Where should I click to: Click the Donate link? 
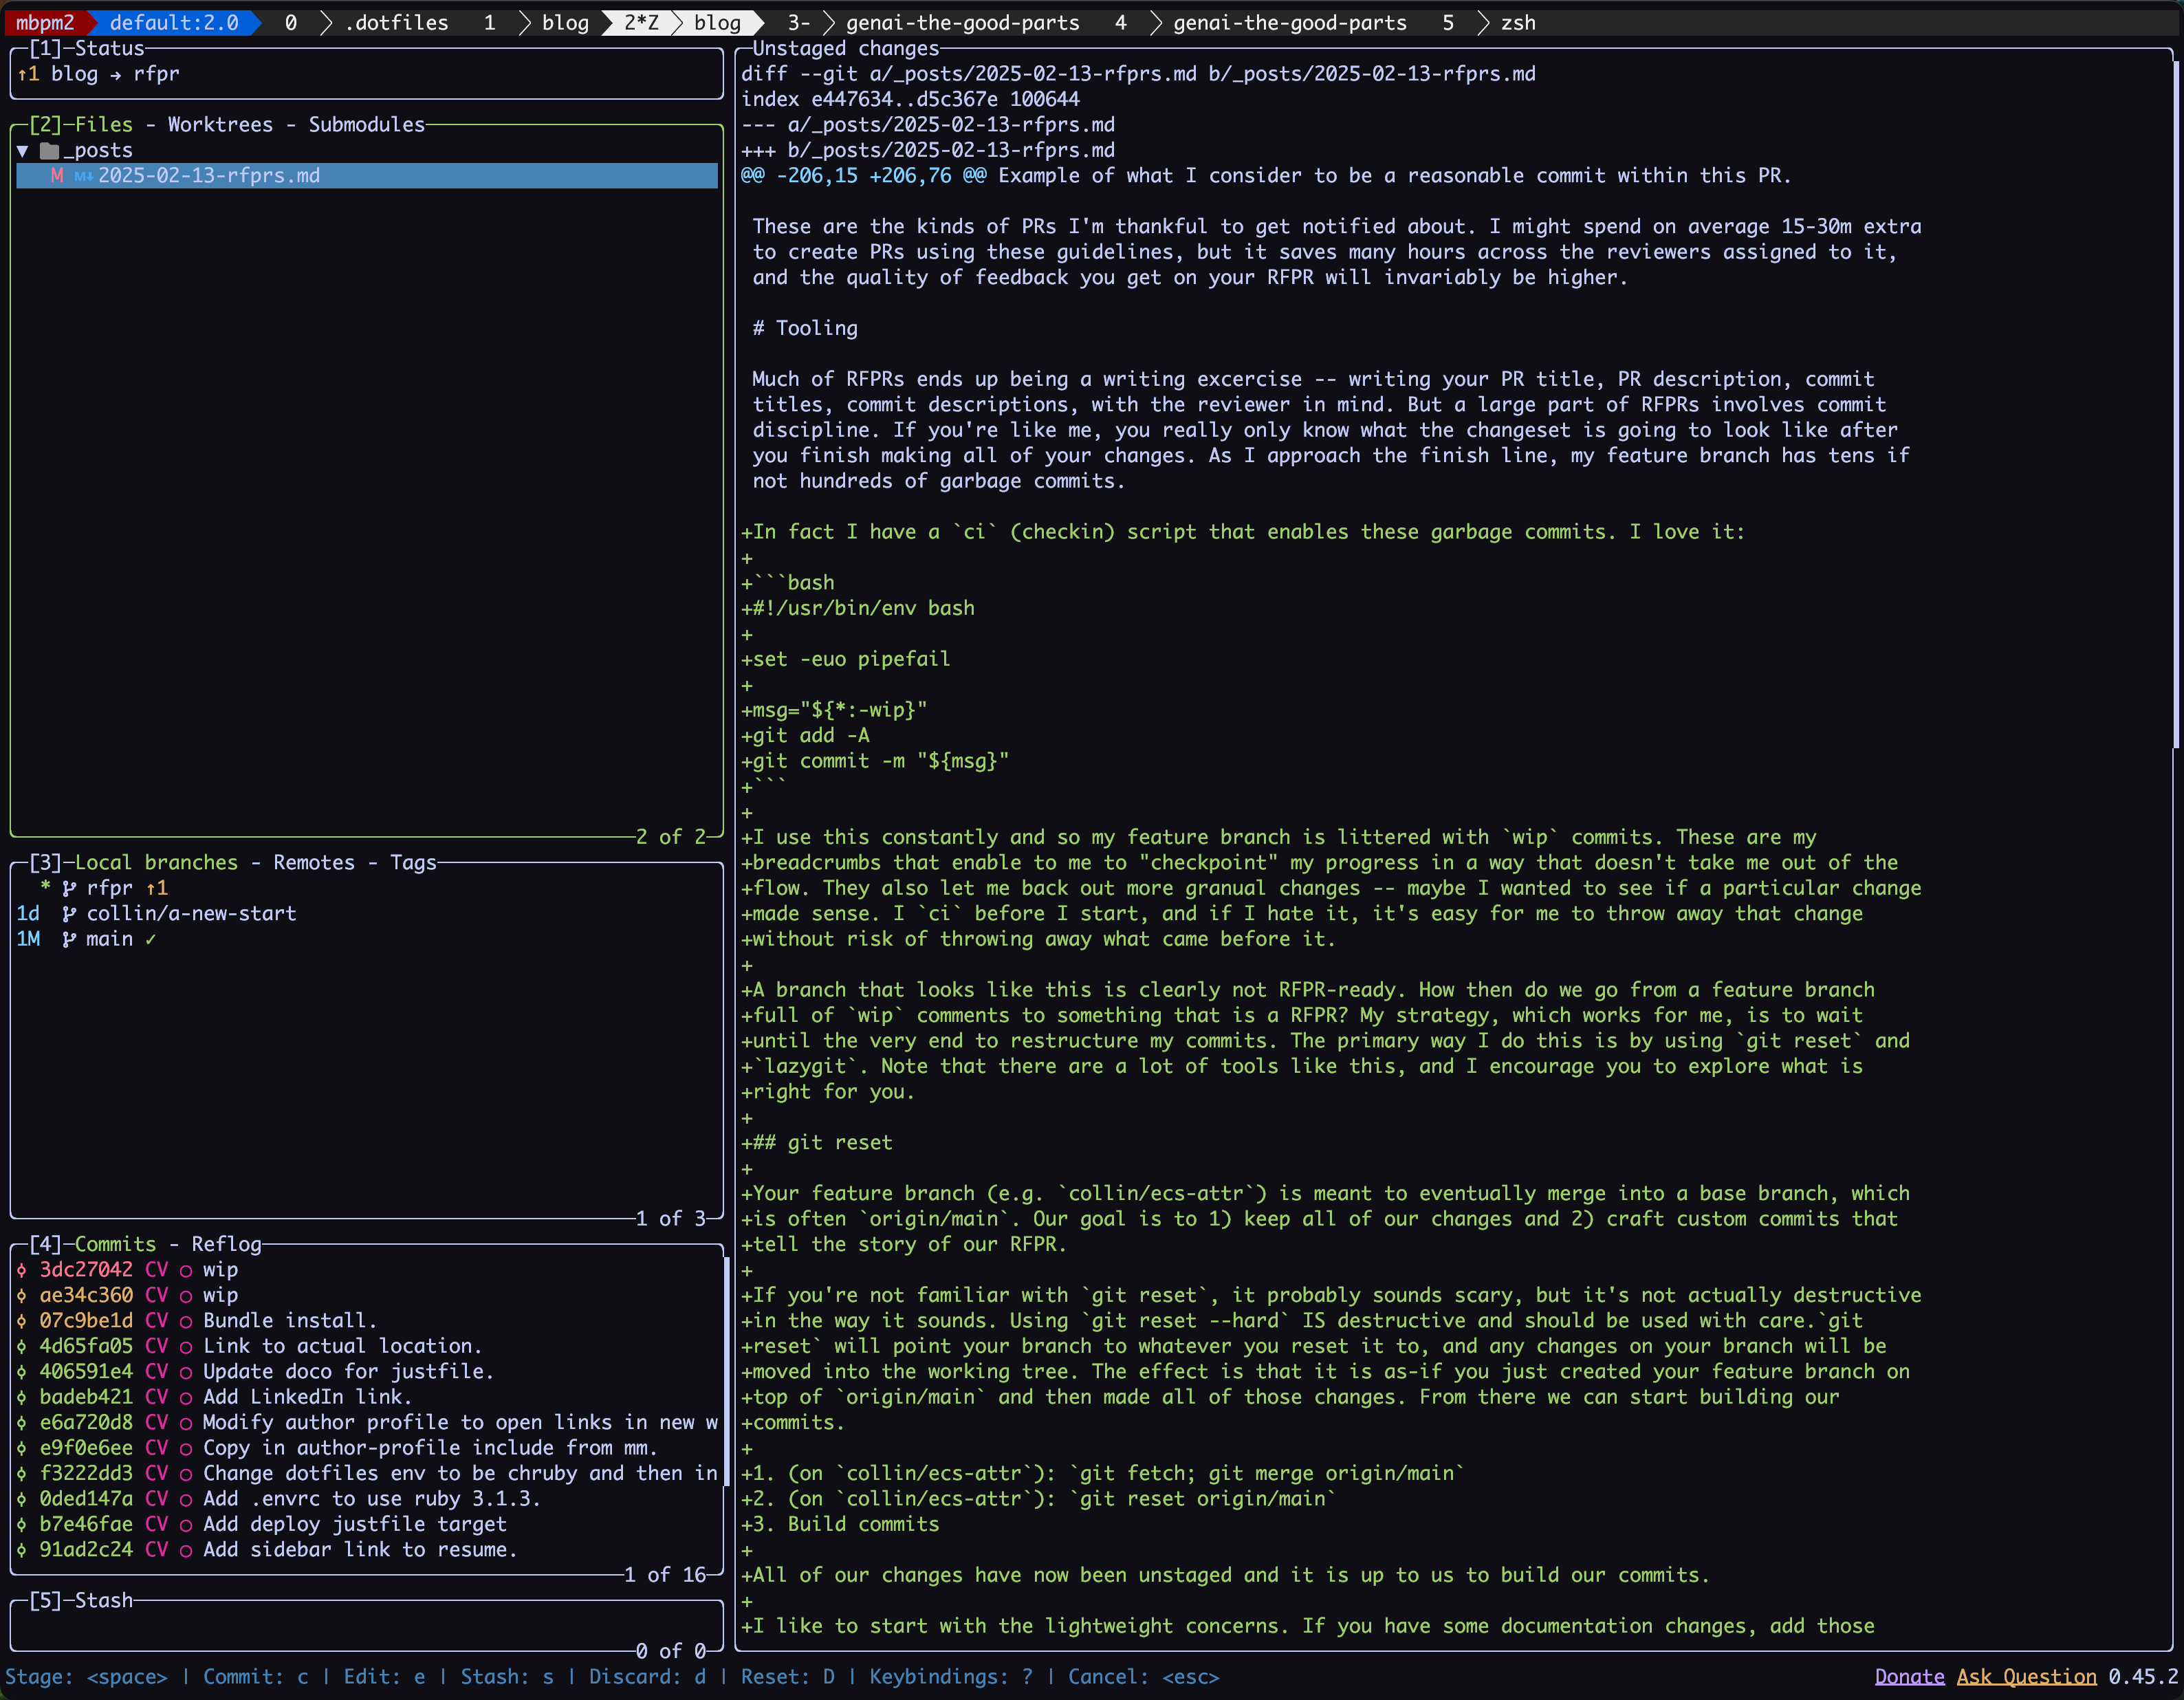pyautogui.click(x=1909, y=1677)
